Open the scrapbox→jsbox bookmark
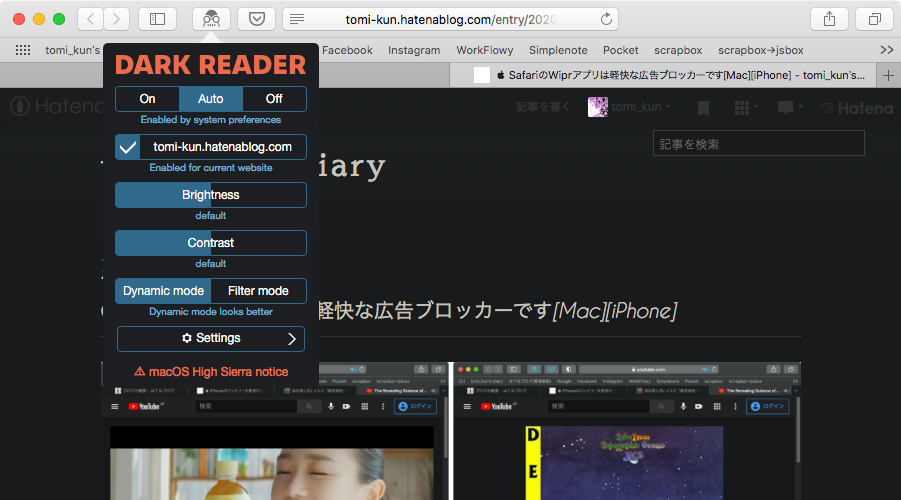Screen dimensions: 901x500 click(761, 50)
